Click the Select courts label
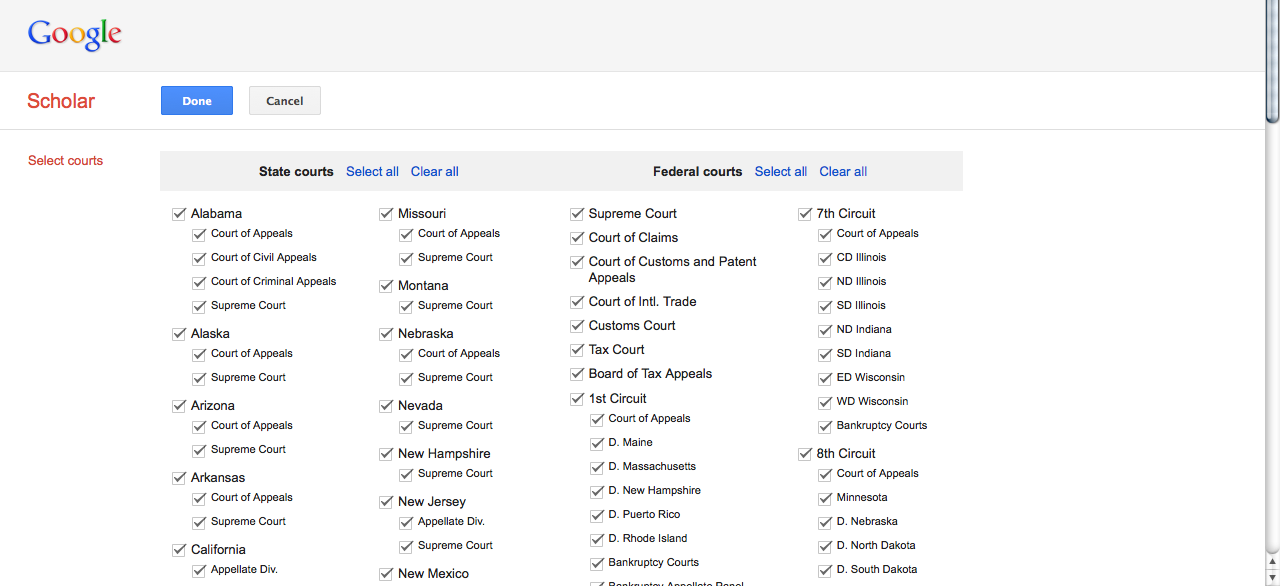The width and height of the screenshot is (1280, 586). tap(65, 160)
